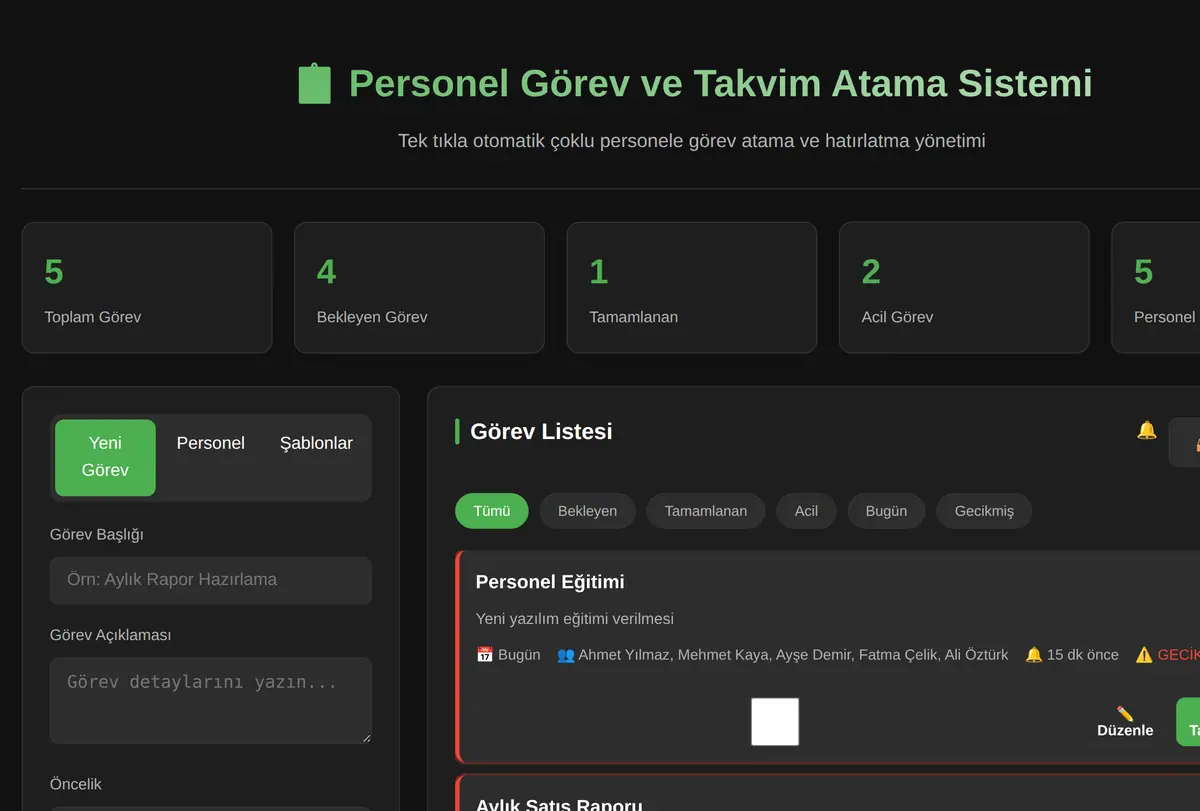
Task: Click the Tamamlanan stat card
Action: click(x=692, y=288)
